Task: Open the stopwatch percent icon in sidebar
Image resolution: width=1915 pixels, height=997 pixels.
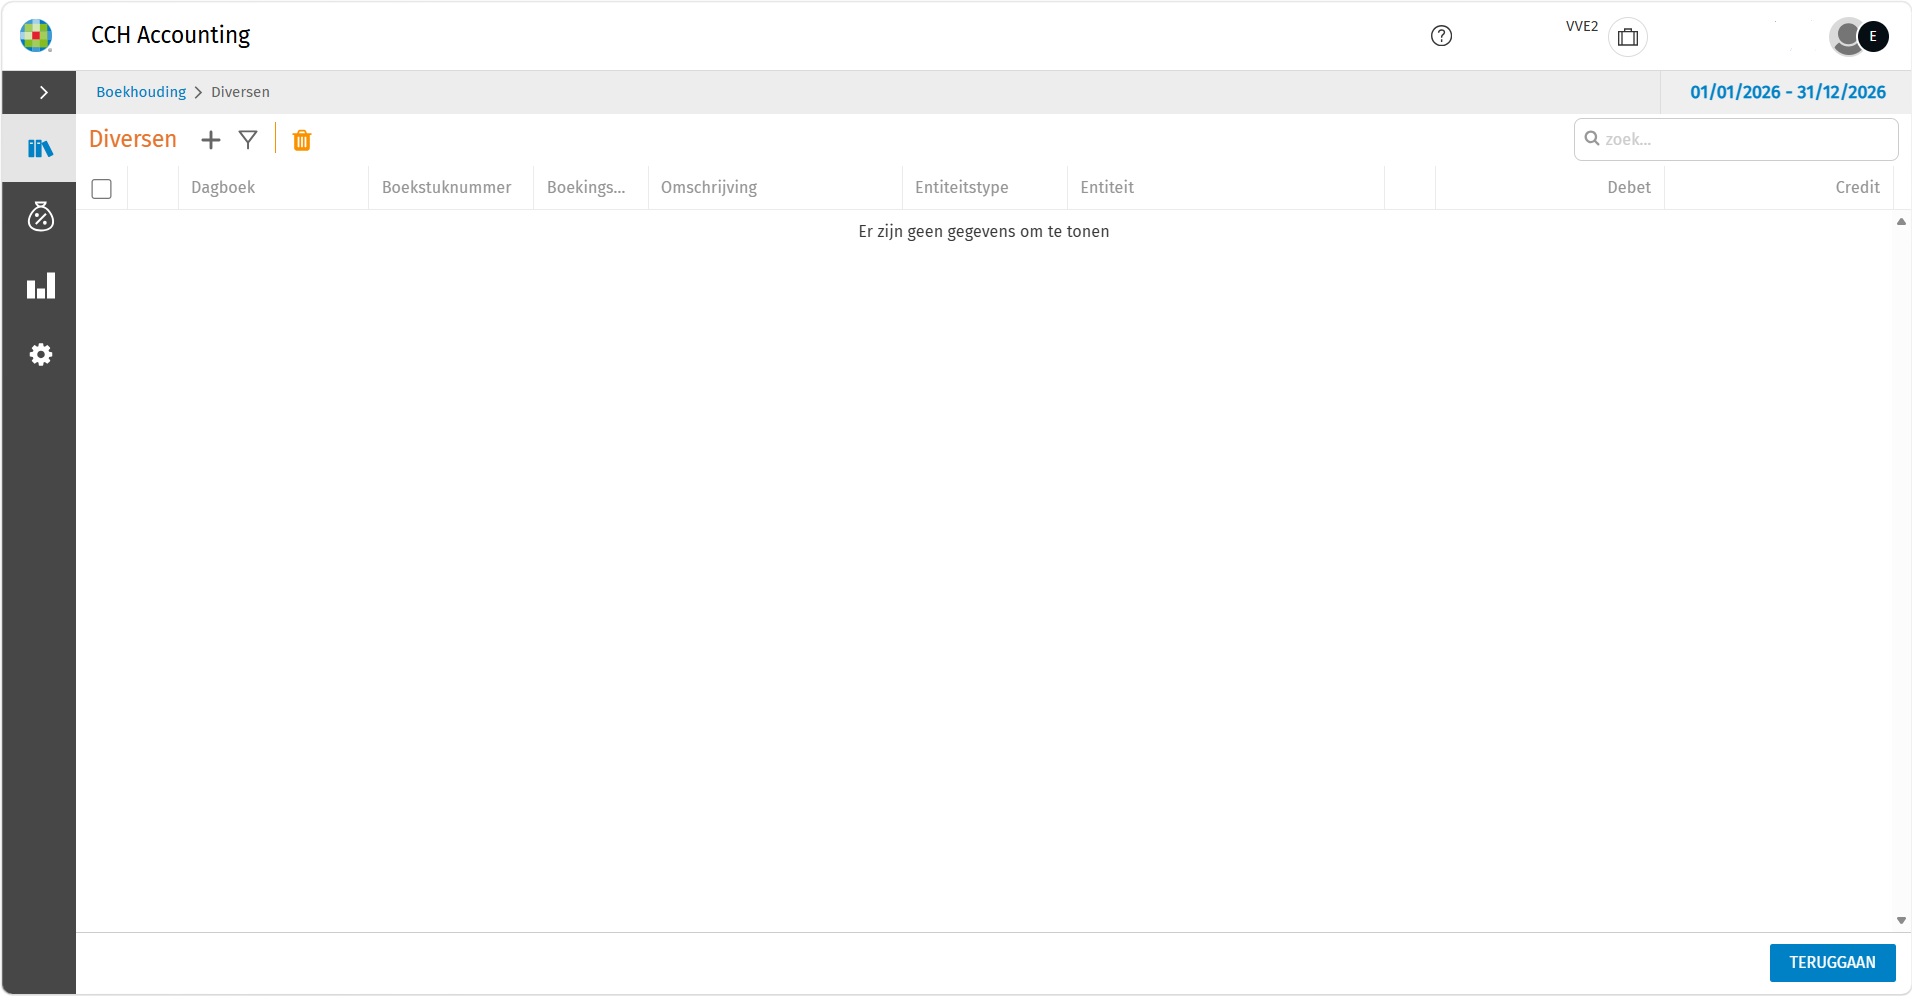Action: pos(40,216)
